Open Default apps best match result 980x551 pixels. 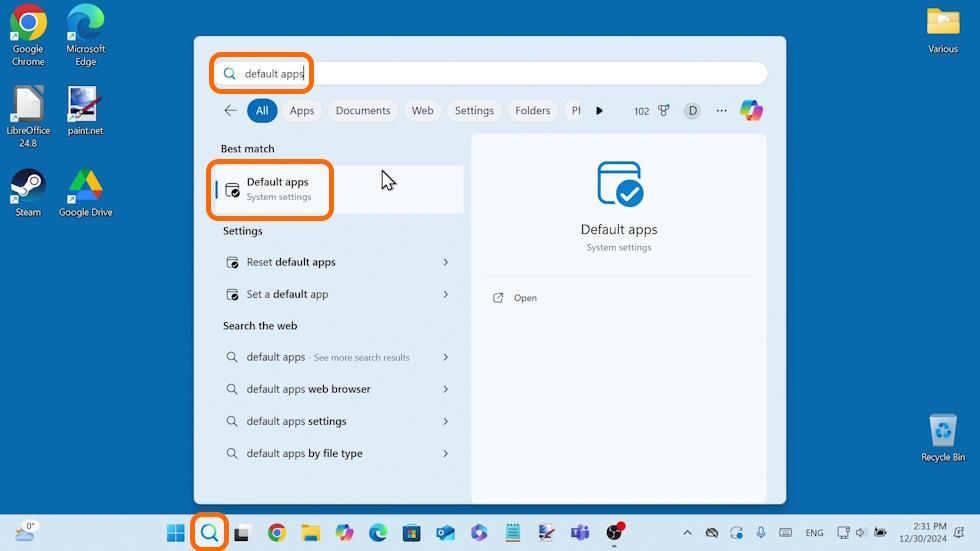point(340,189)
